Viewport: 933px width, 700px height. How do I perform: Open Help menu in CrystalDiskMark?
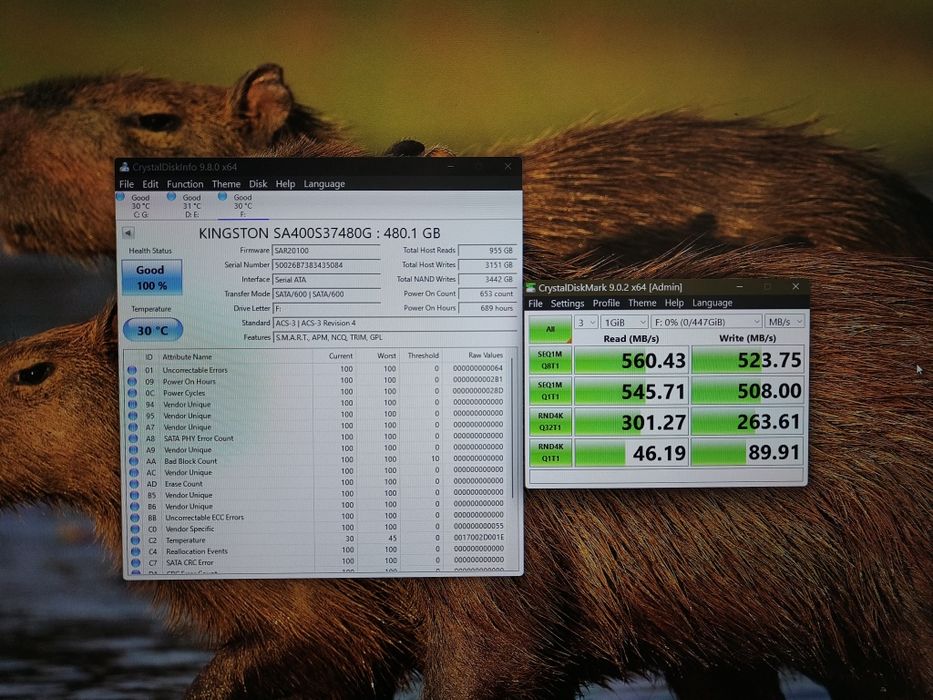point(674,303)
